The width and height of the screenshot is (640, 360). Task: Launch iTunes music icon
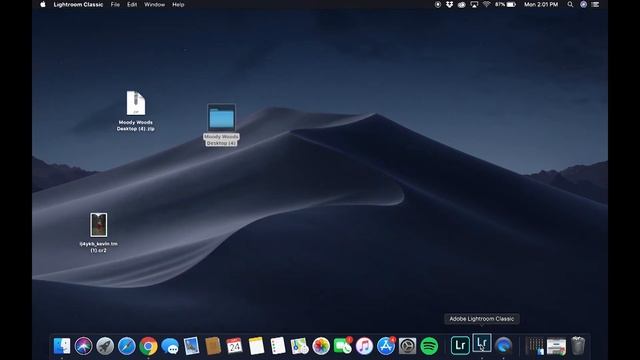coord(364,346)
